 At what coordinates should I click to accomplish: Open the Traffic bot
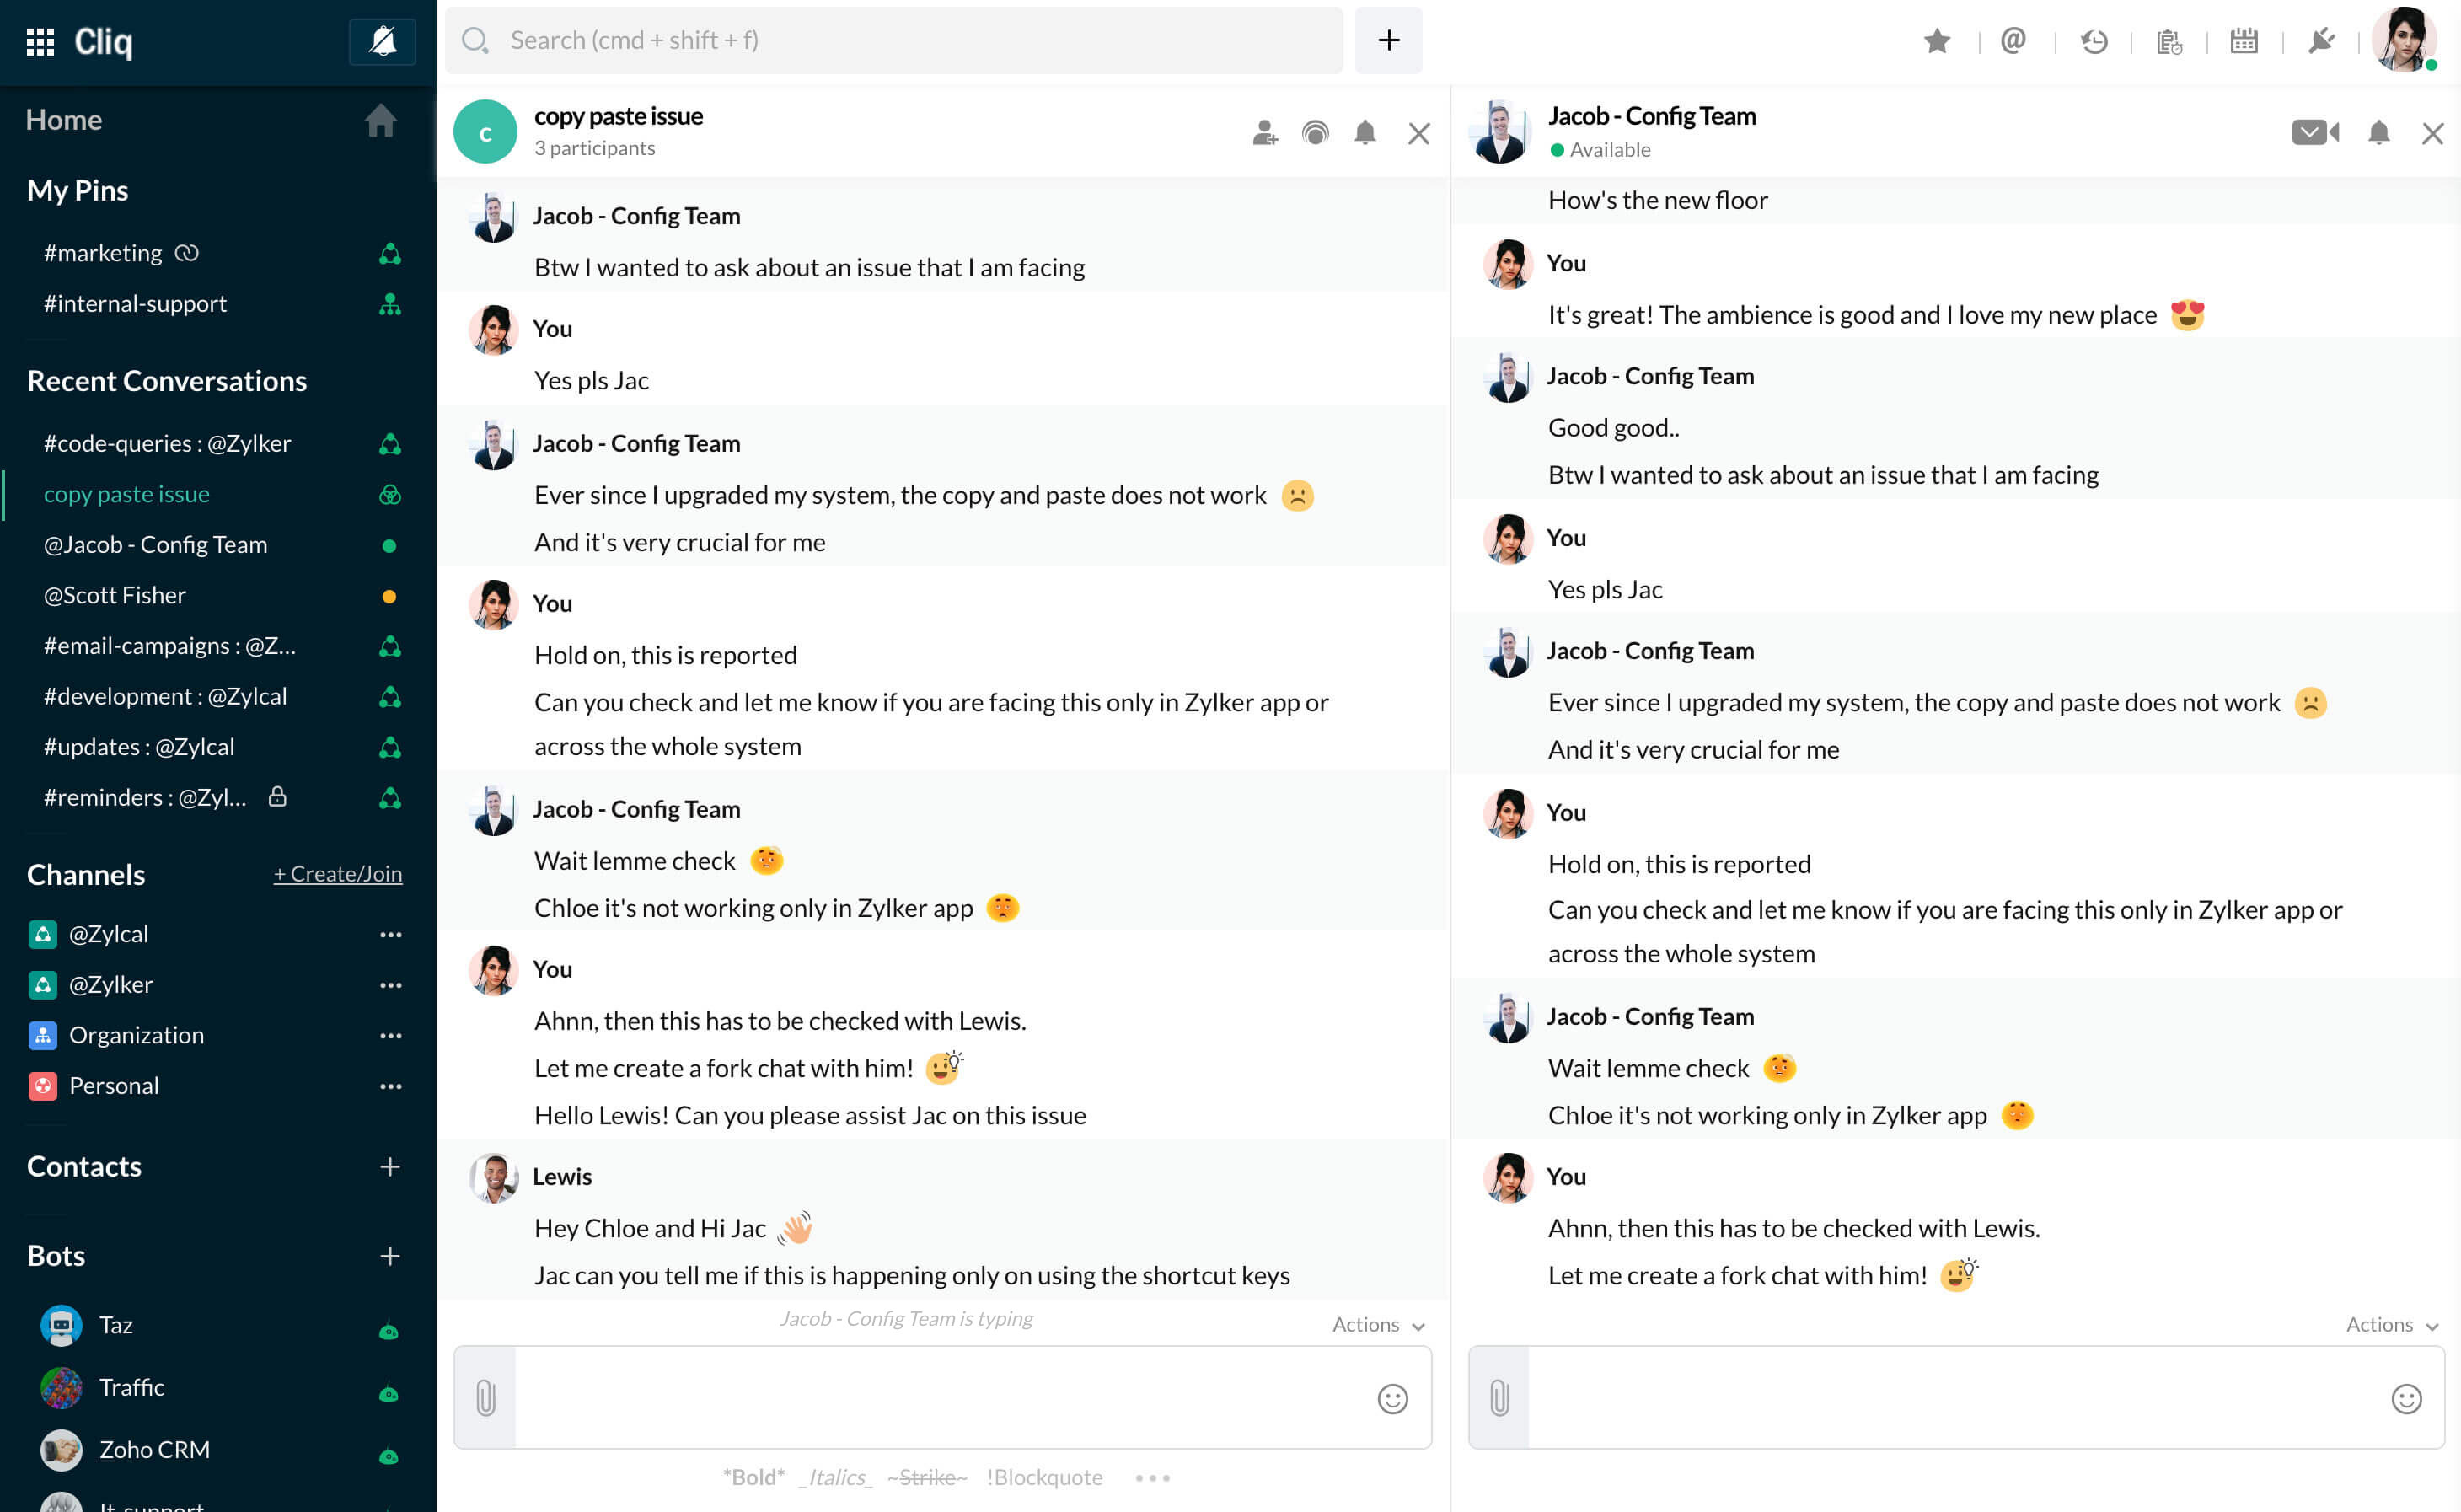(218, 1387)
